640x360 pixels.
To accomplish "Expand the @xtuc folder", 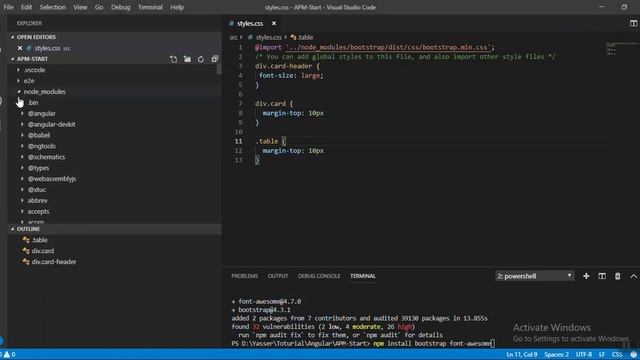I will (x=37, y=190).
